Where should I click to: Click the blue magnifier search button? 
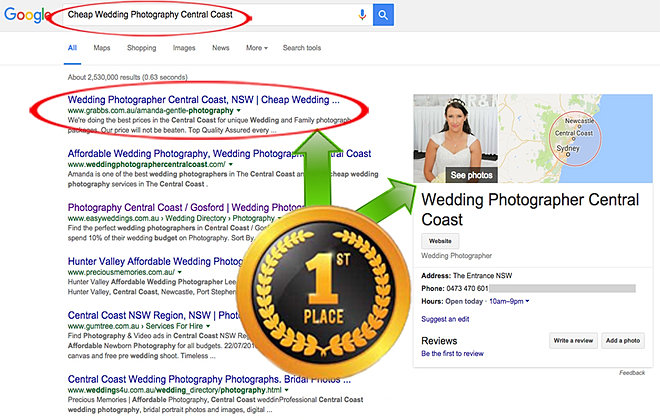(x=383, y=15)
